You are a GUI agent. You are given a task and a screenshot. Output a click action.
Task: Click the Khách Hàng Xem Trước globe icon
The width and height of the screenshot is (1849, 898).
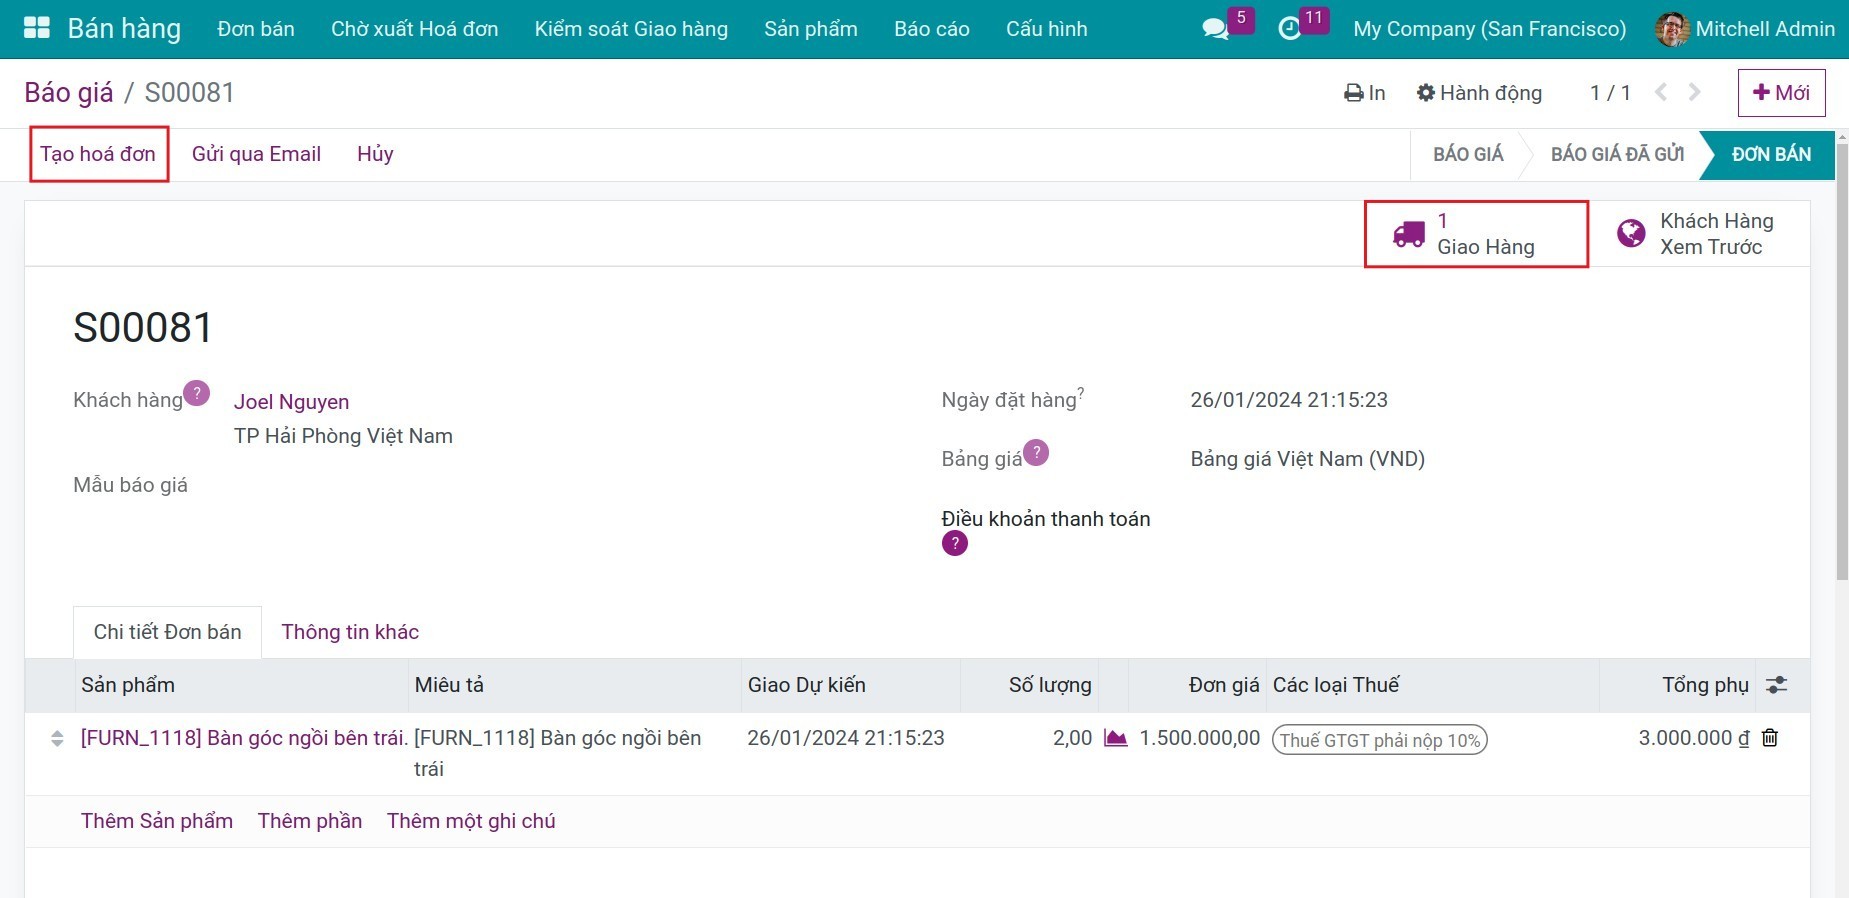(x=1631, y=234)
